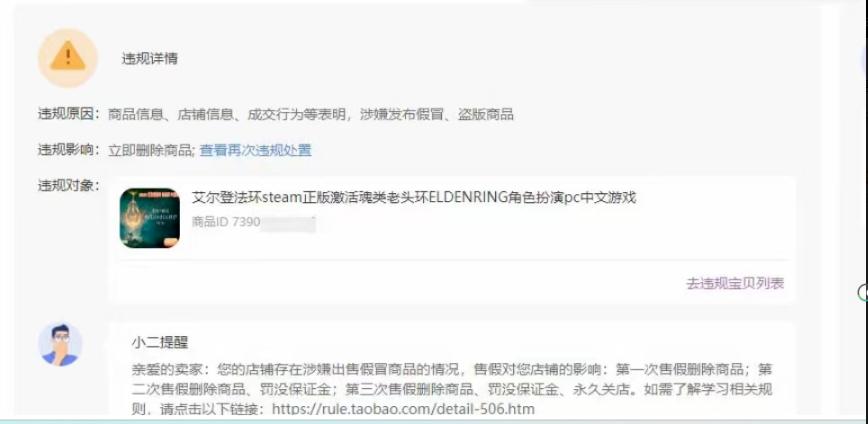Click the orange warning triangle icon
This screenshot has height=424, width=868.
coord(68,58)
